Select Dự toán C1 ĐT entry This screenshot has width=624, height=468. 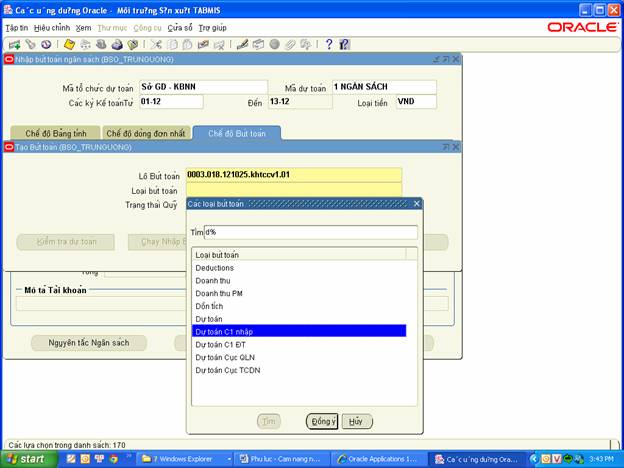(x=299, y=345)
